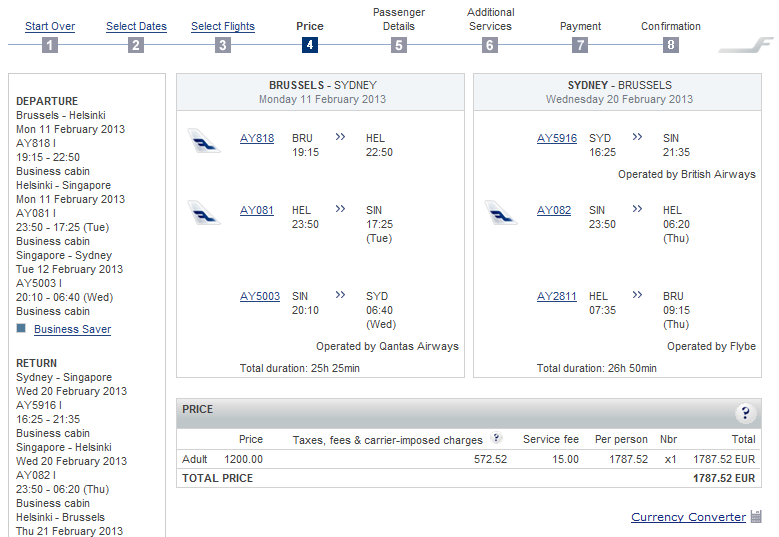The height and width of the screenshot is (537, 779).
Task: Click Finnair tail logo next to AY081
Action: coord(204,212)
